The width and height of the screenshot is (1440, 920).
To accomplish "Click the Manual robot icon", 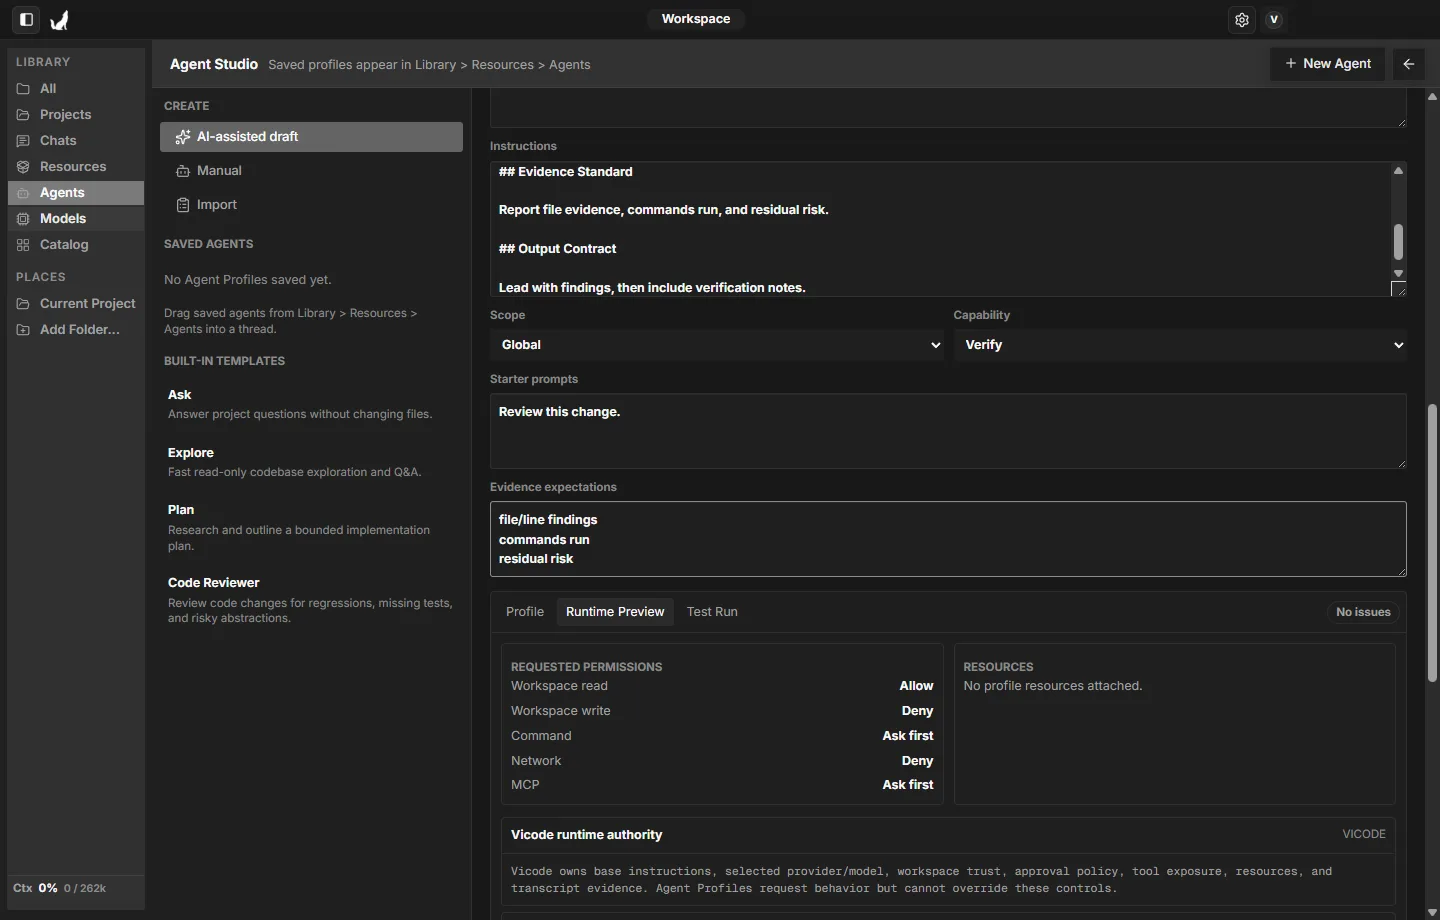I will 183,171.
